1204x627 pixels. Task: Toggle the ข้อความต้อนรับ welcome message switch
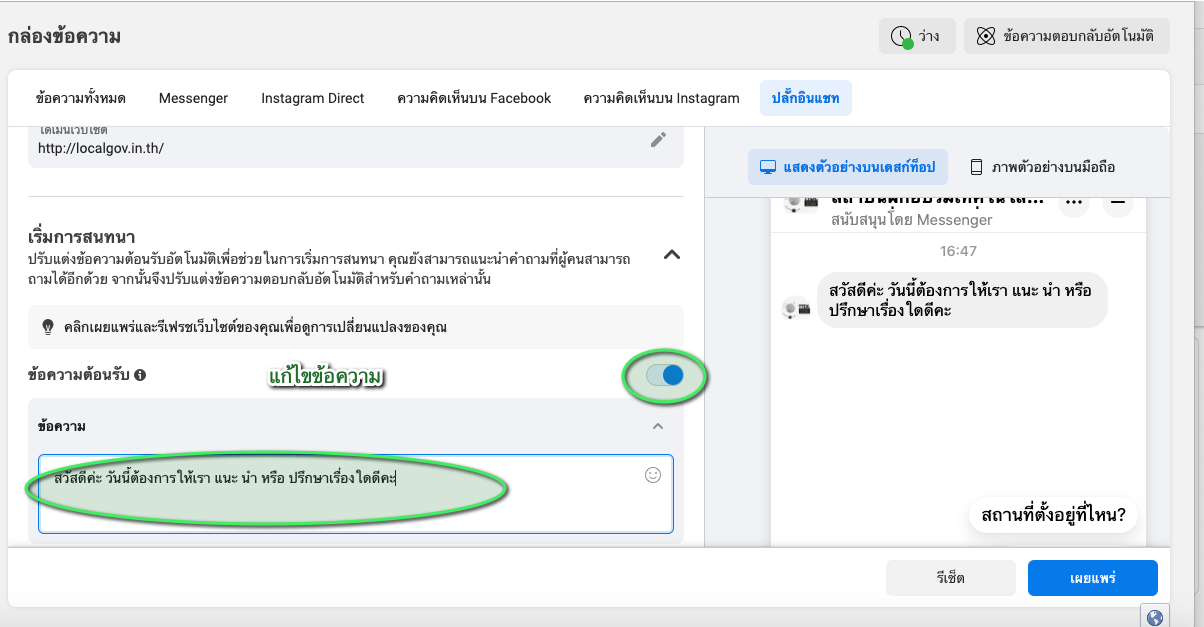(665, 375)
